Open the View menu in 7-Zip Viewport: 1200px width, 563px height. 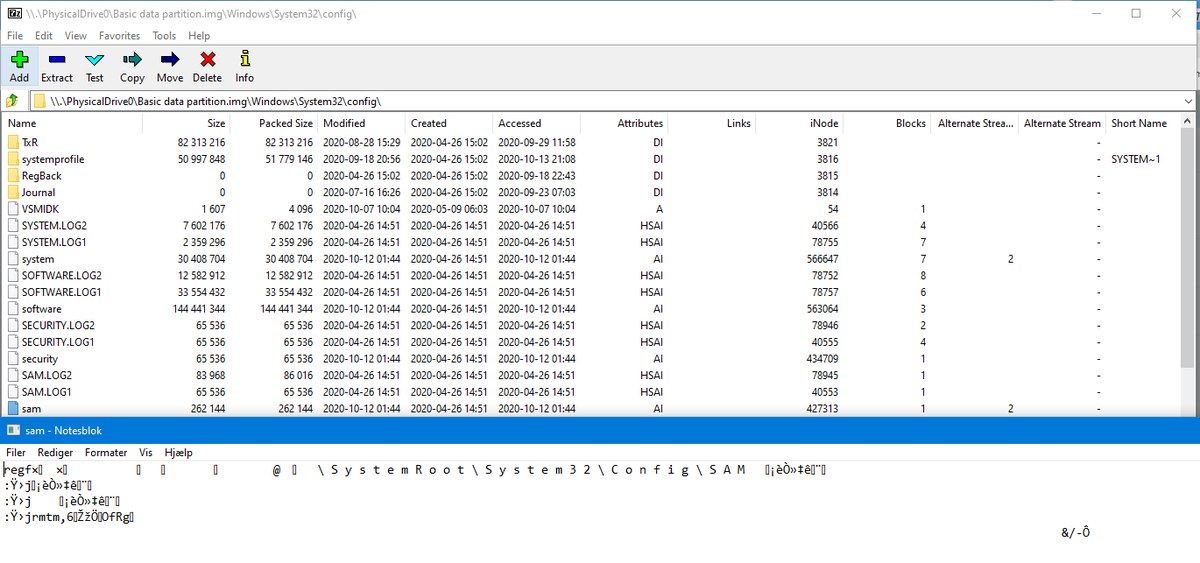76,35
